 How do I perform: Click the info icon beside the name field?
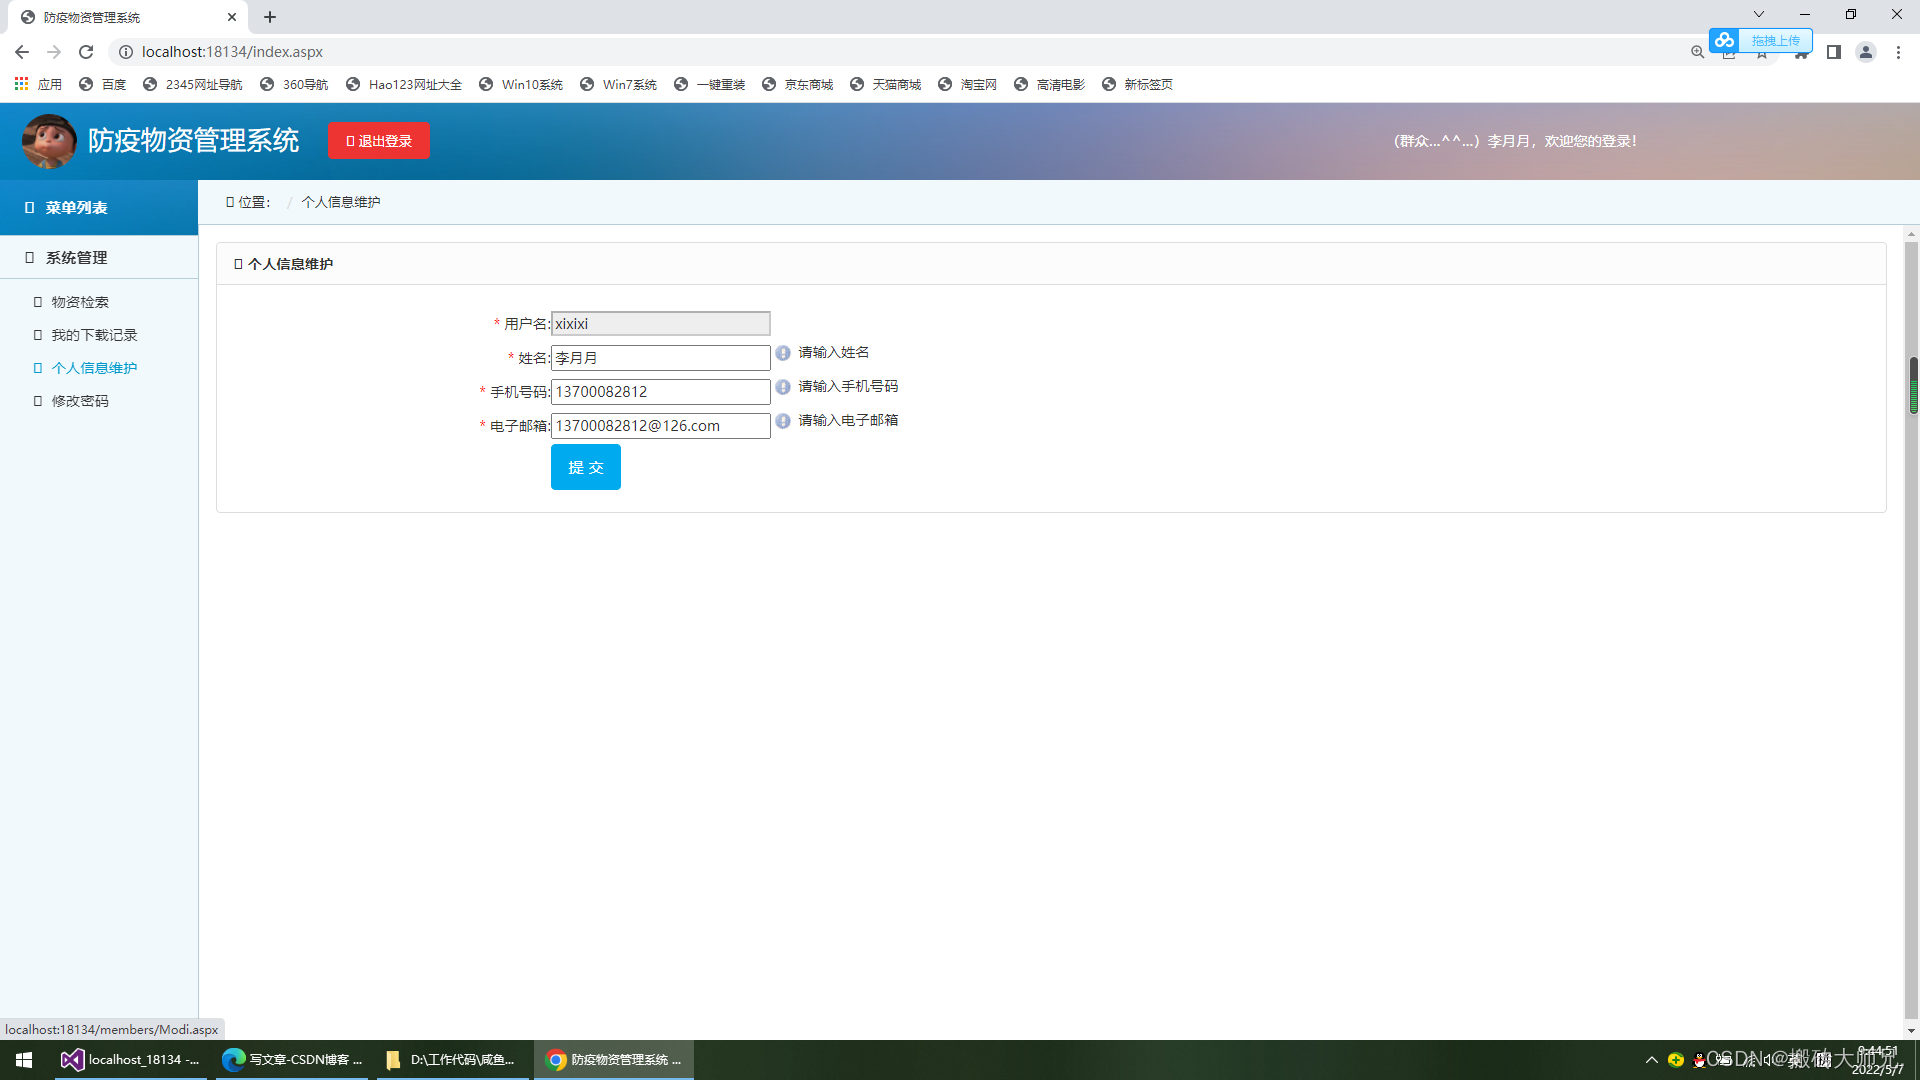[x=783, y=353]
